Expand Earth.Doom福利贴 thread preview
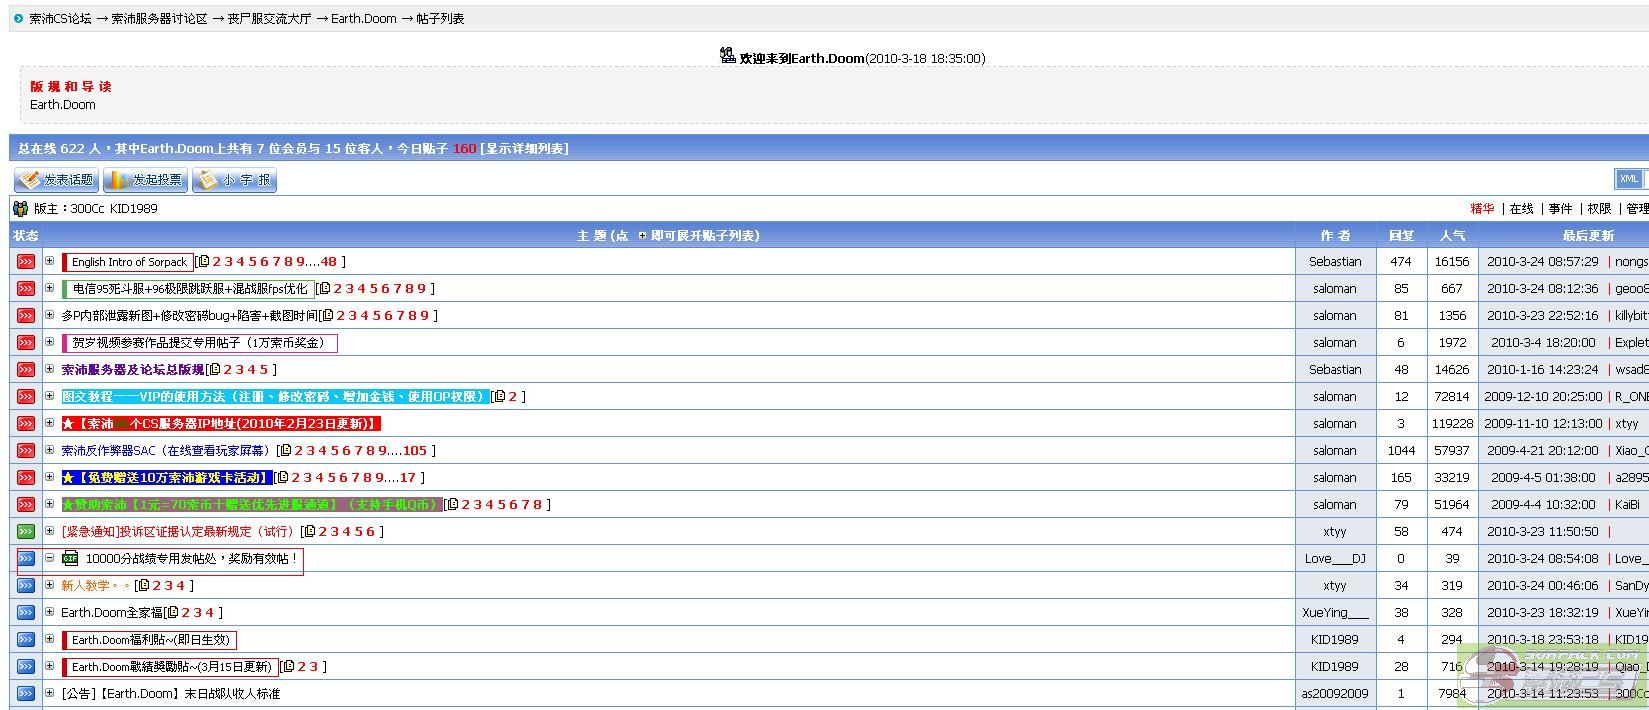Image resolution: width=1649 pixels, height=710 pixels. click(x=49, y=639)
